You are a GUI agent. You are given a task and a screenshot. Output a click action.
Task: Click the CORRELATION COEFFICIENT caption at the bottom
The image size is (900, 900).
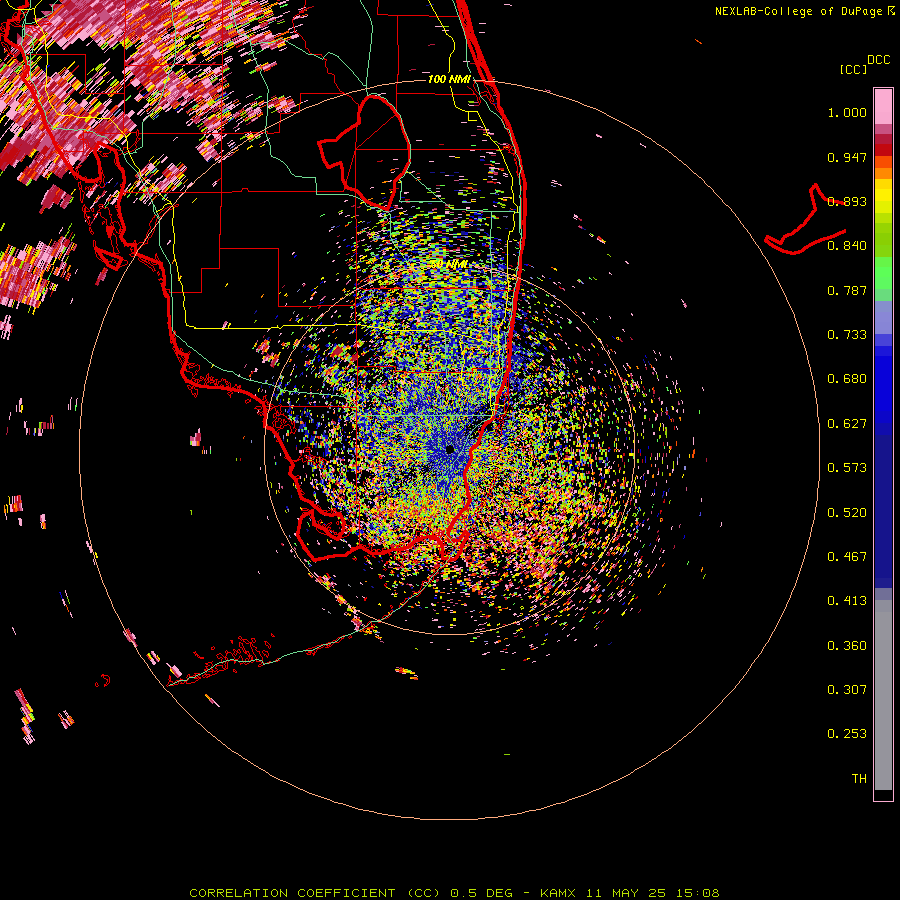point(454,893)
